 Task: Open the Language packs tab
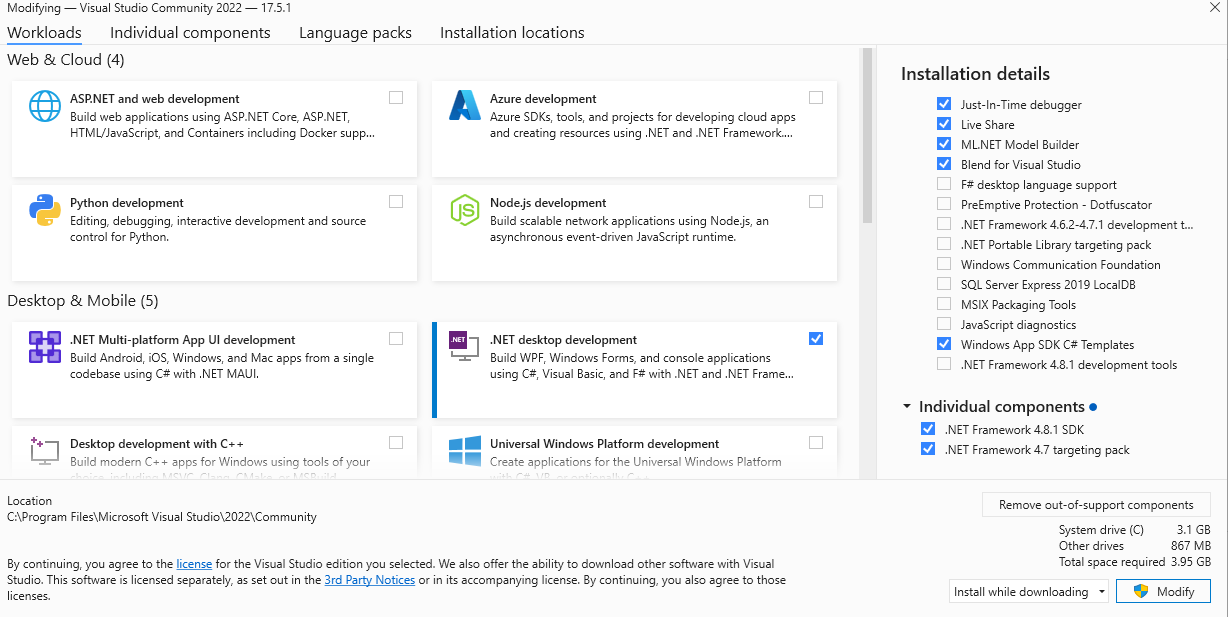tap(355, 33)
